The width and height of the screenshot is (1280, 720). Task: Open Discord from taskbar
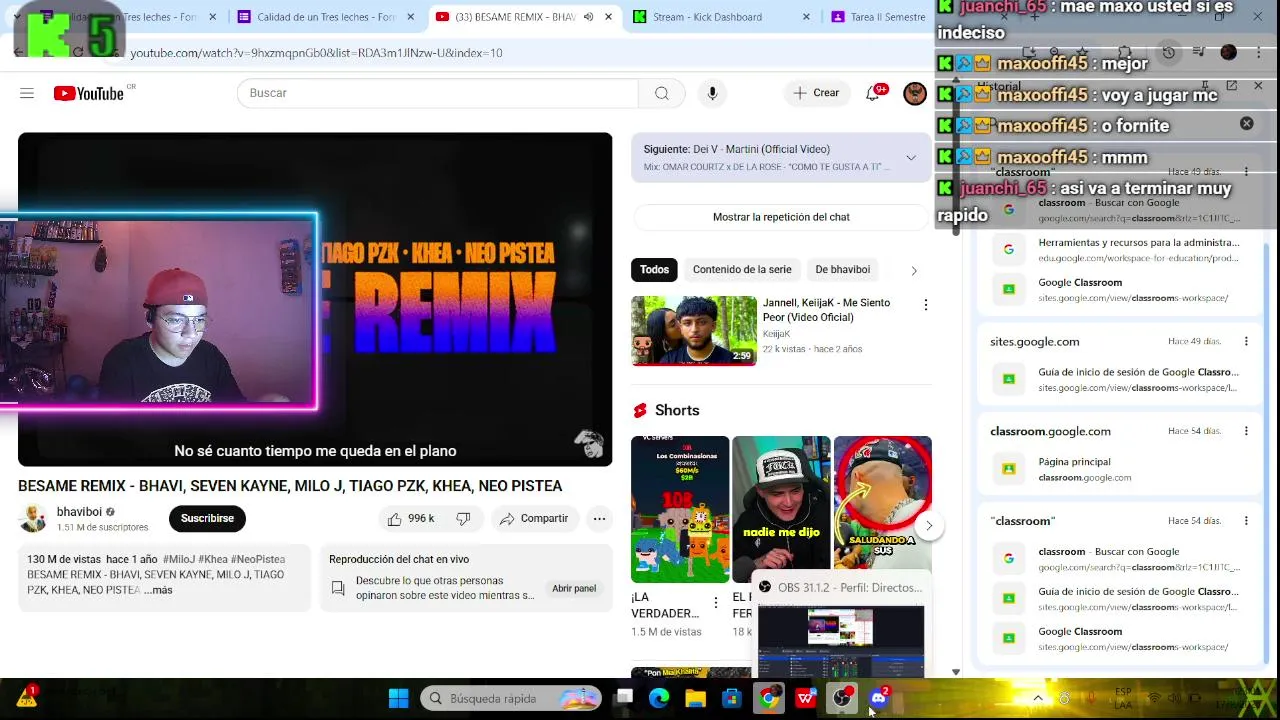(x=878, y=698)
